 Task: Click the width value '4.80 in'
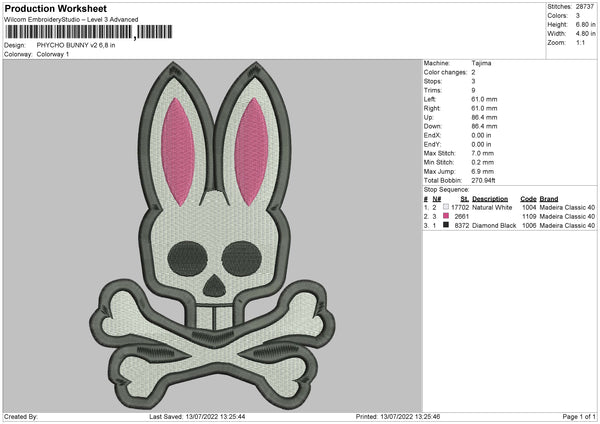pos(585,34)
